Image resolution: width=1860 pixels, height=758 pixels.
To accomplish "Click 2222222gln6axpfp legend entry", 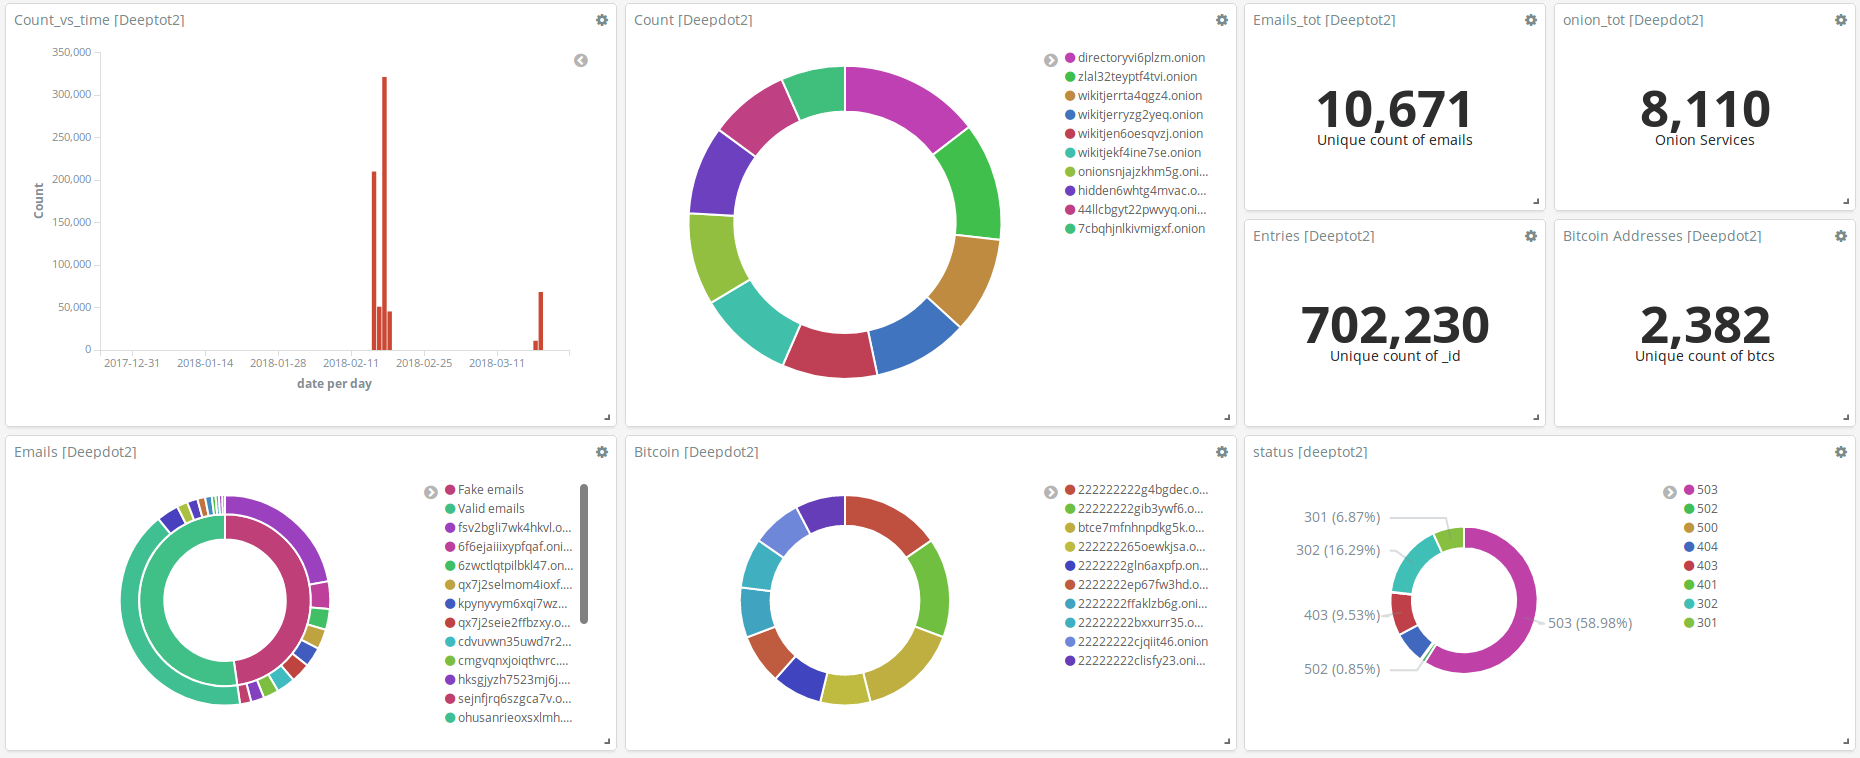I will pos(1137,566).
